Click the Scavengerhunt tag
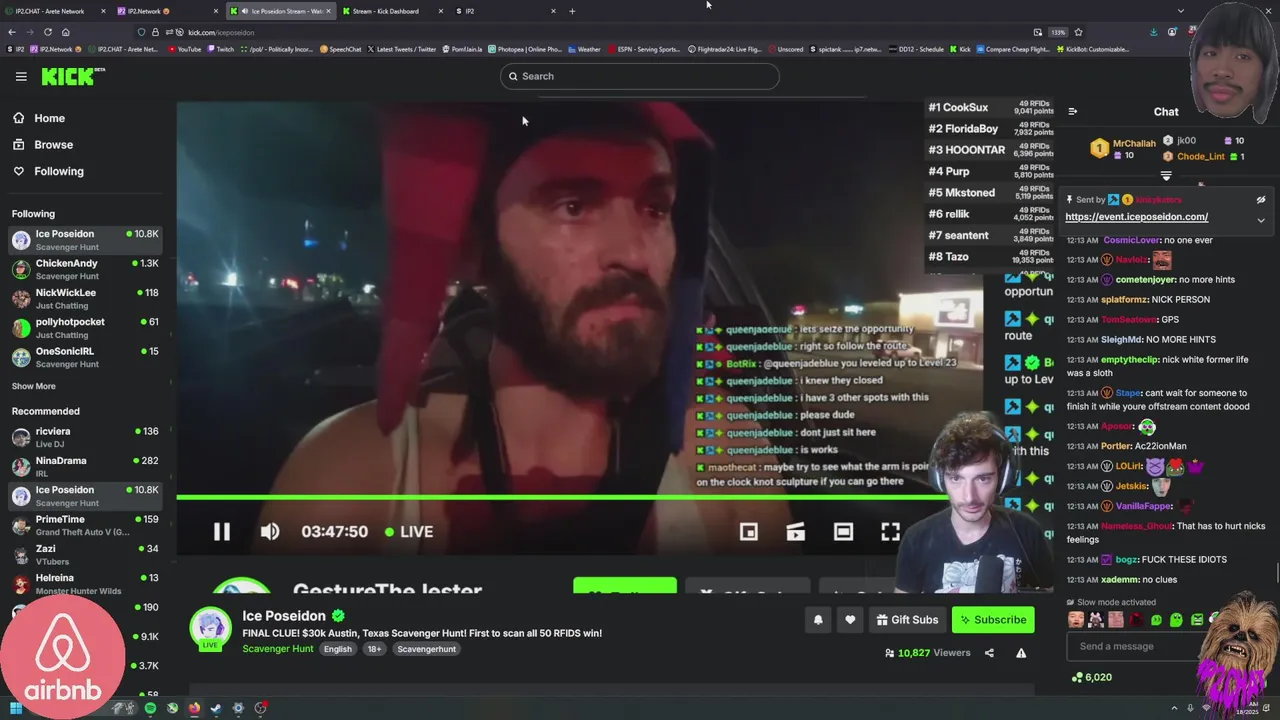This screenshot has width=1280, height=720. (426, 649)
